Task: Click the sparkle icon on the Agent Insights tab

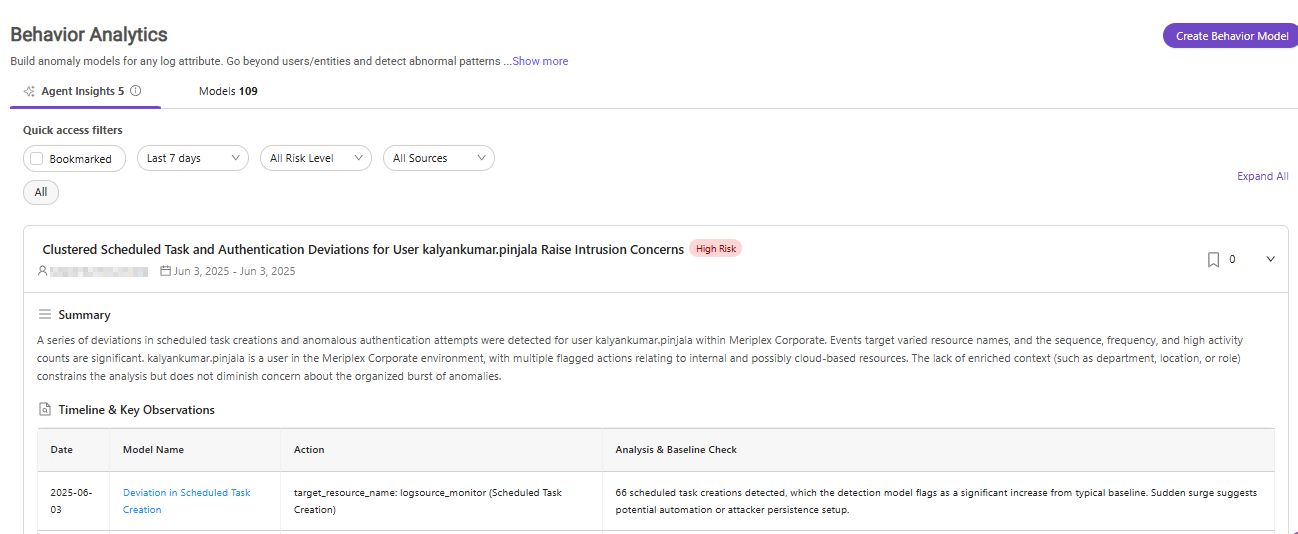Action: point(29,91)
